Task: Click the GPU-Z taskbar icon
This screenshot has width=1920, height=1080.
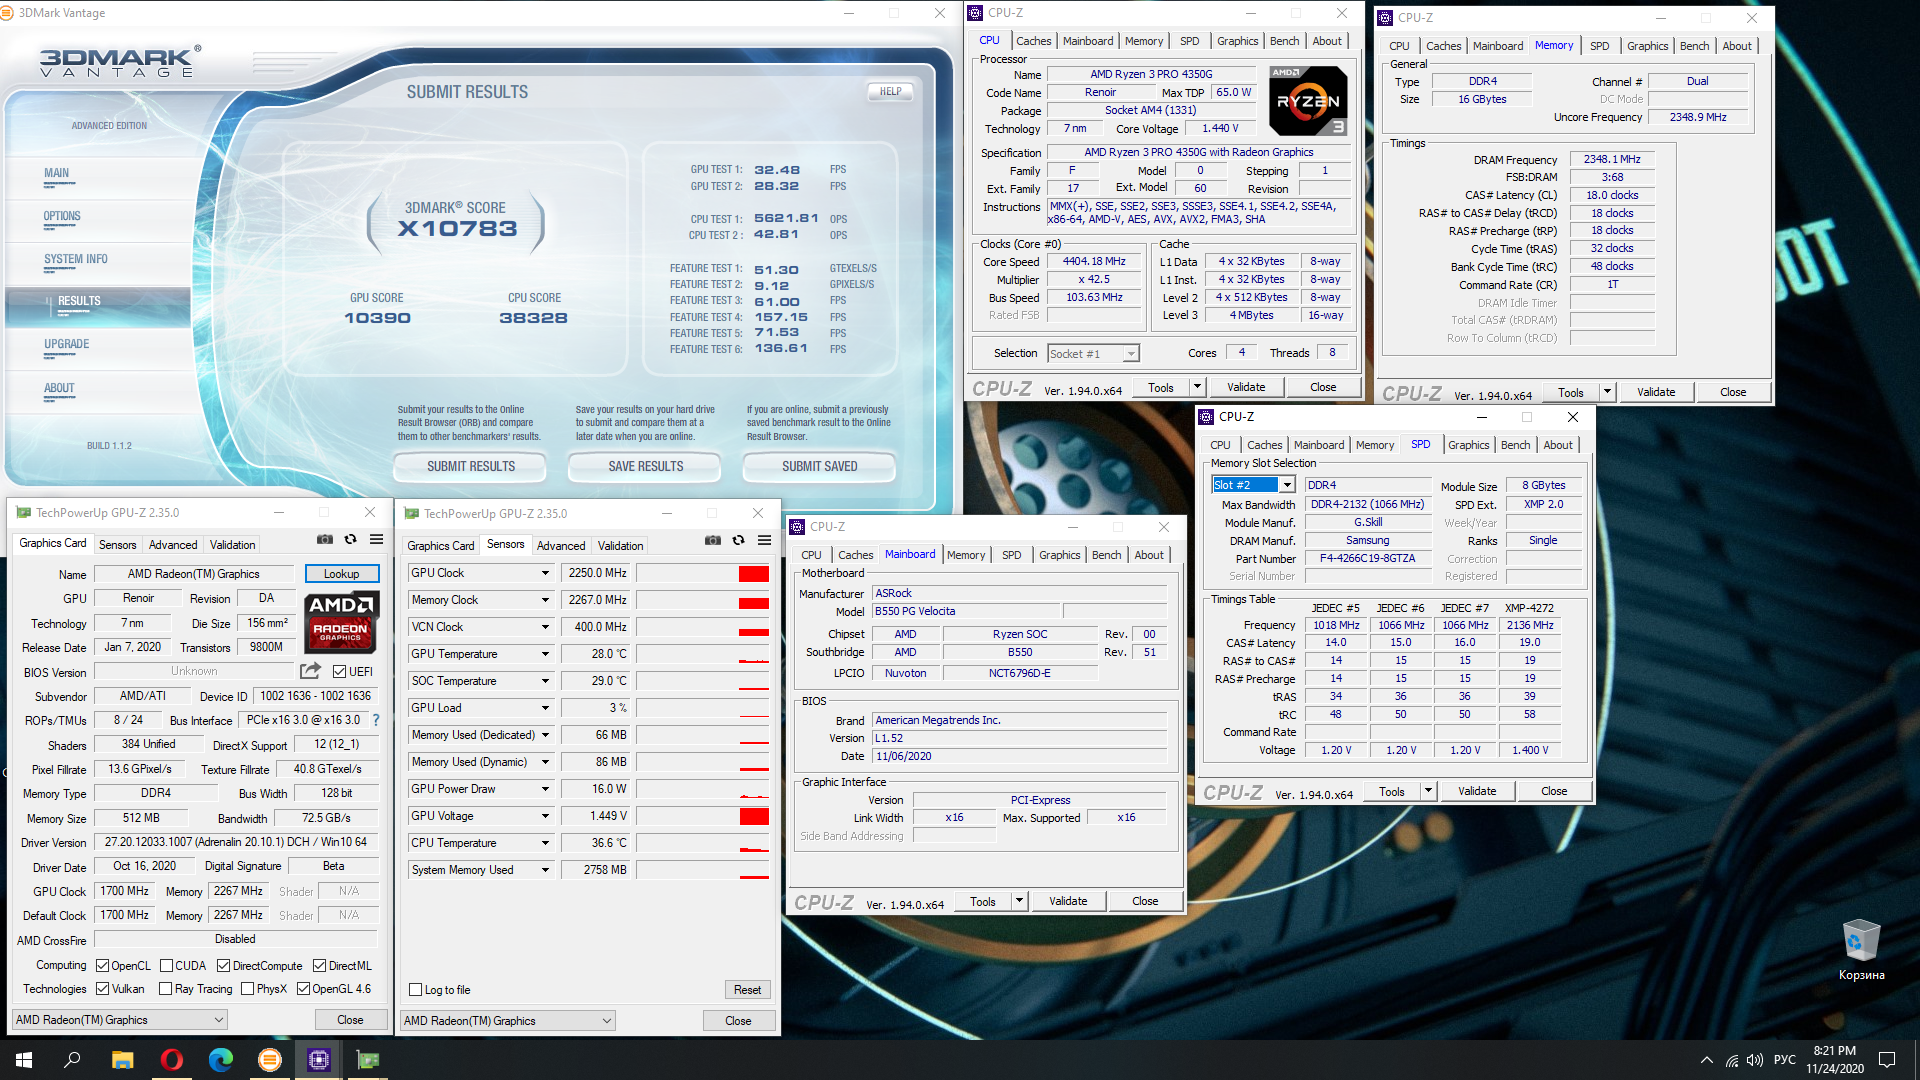Action: click(368, 1060)
